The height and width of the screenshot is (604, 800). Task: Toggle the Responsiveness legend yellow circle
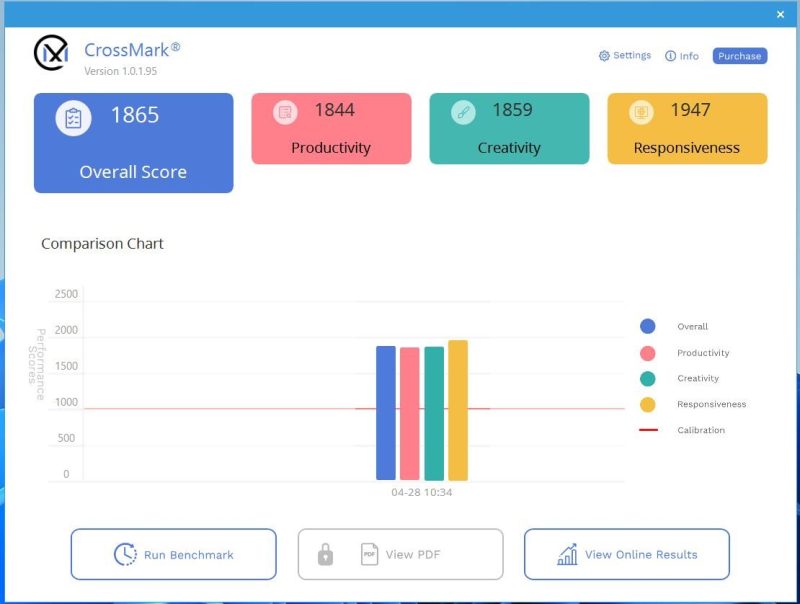648,404
